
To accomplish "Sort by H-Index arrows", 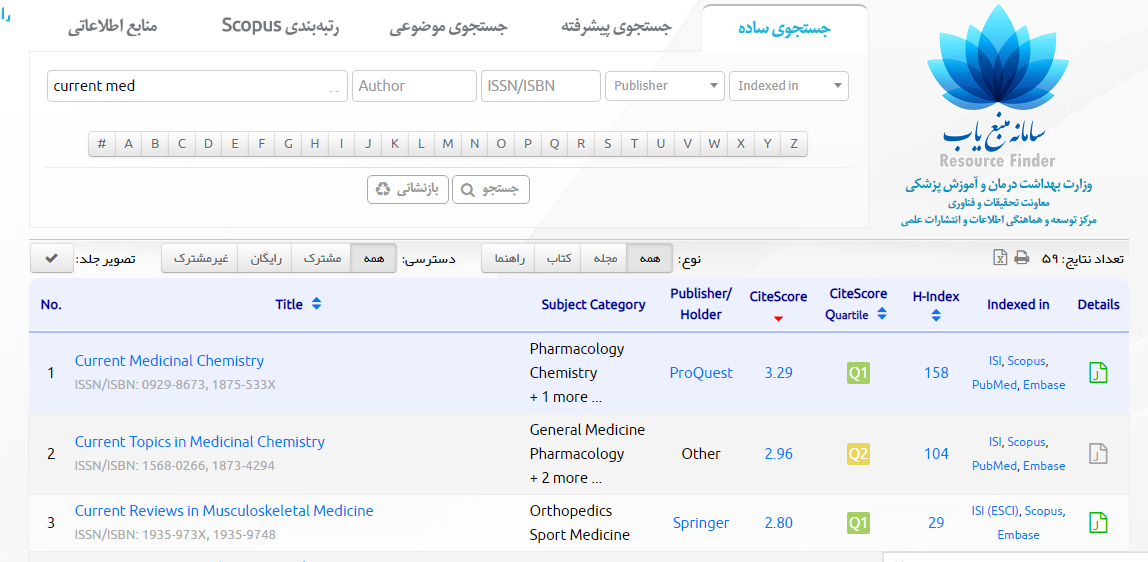I will click(x=936, y=316).
